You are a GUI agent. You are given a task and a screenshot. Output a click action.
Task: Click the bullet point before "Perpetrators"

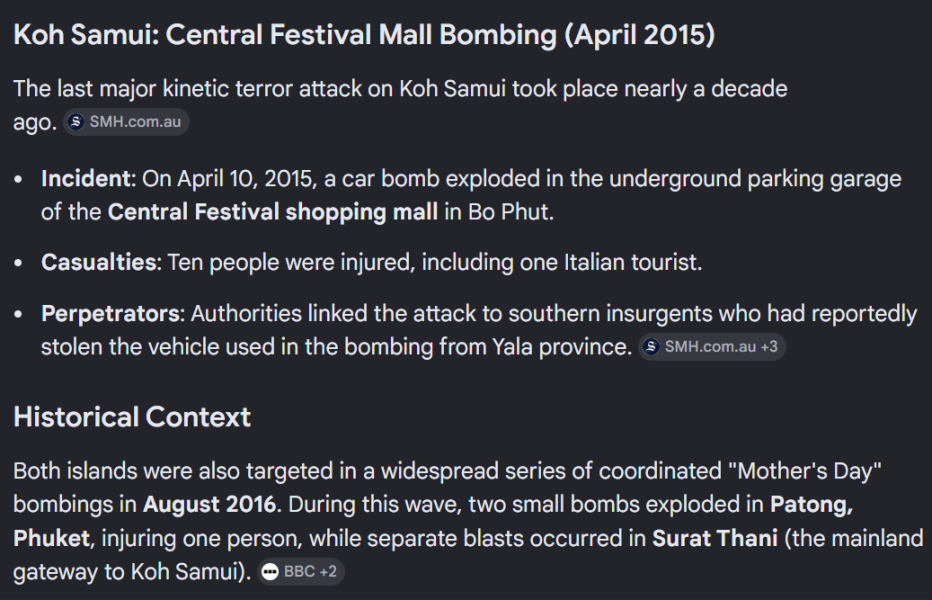(21, 315)
